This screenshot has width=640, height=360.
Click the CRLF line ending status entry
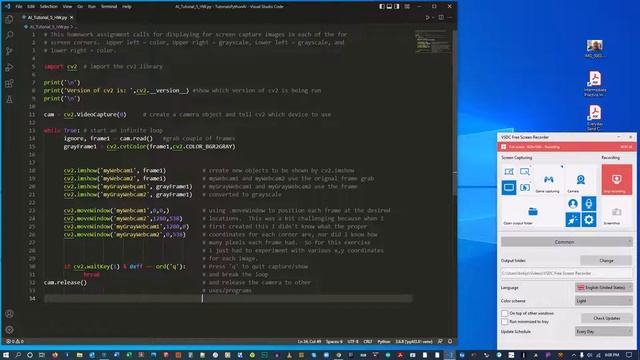pos(368,341)
